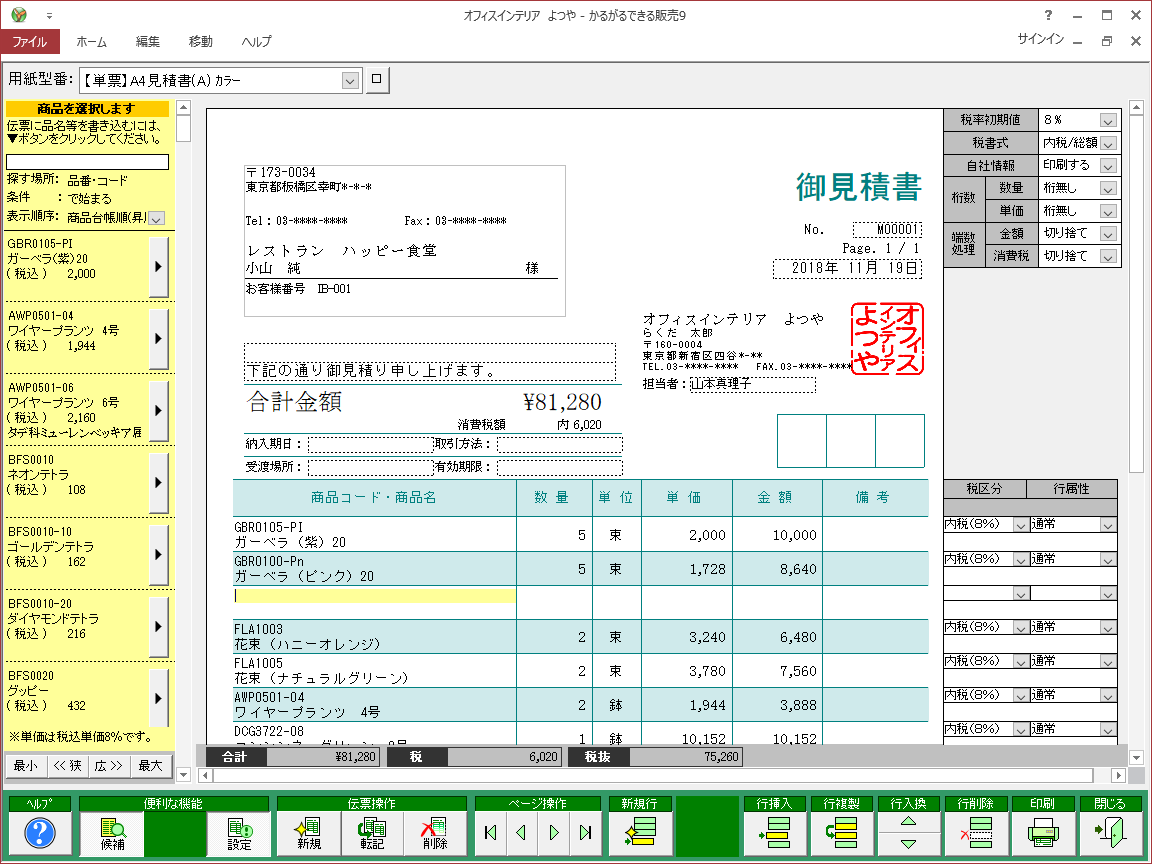Insert ダイヤモンドテトラ using its arrow button

[158, 627]
